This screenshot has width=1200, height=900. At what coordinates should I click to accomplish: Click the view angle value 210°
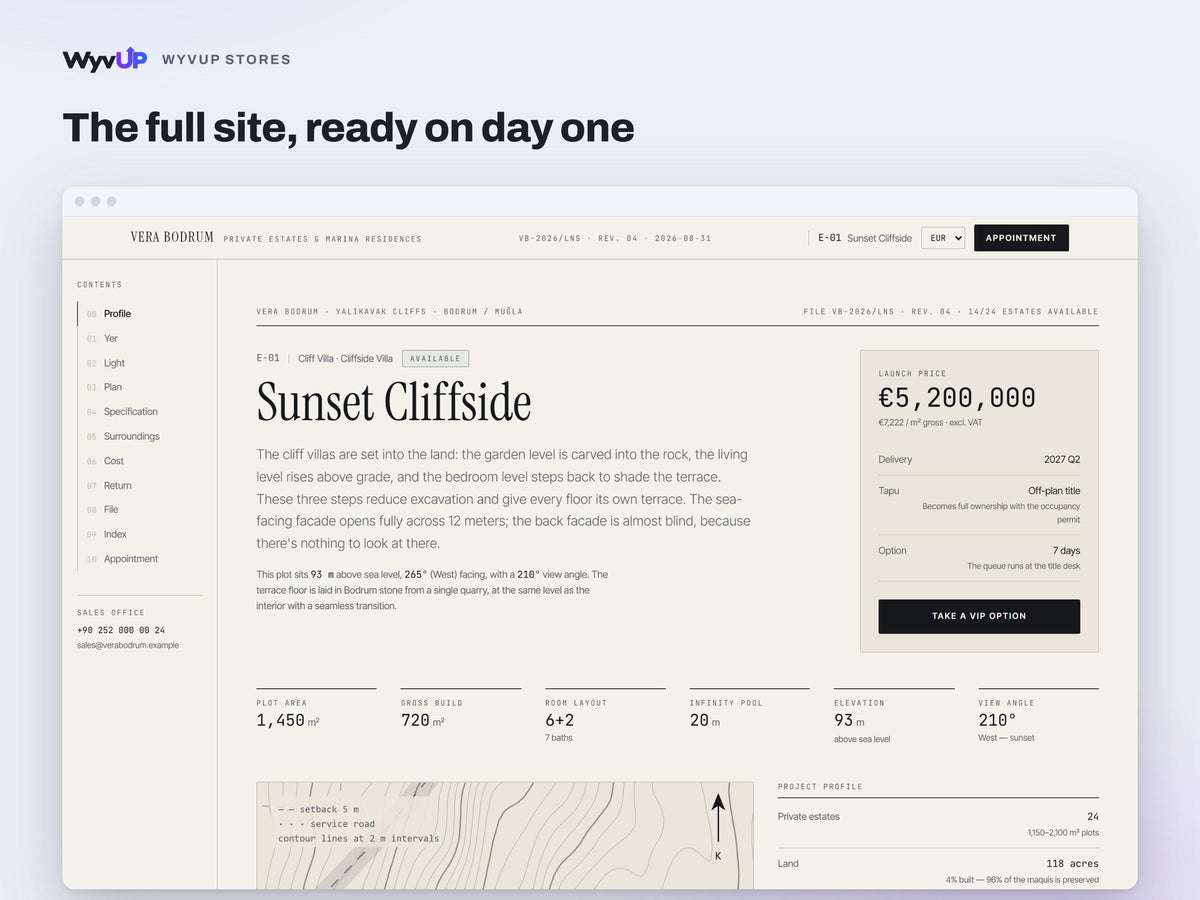(x=997, y=720)
